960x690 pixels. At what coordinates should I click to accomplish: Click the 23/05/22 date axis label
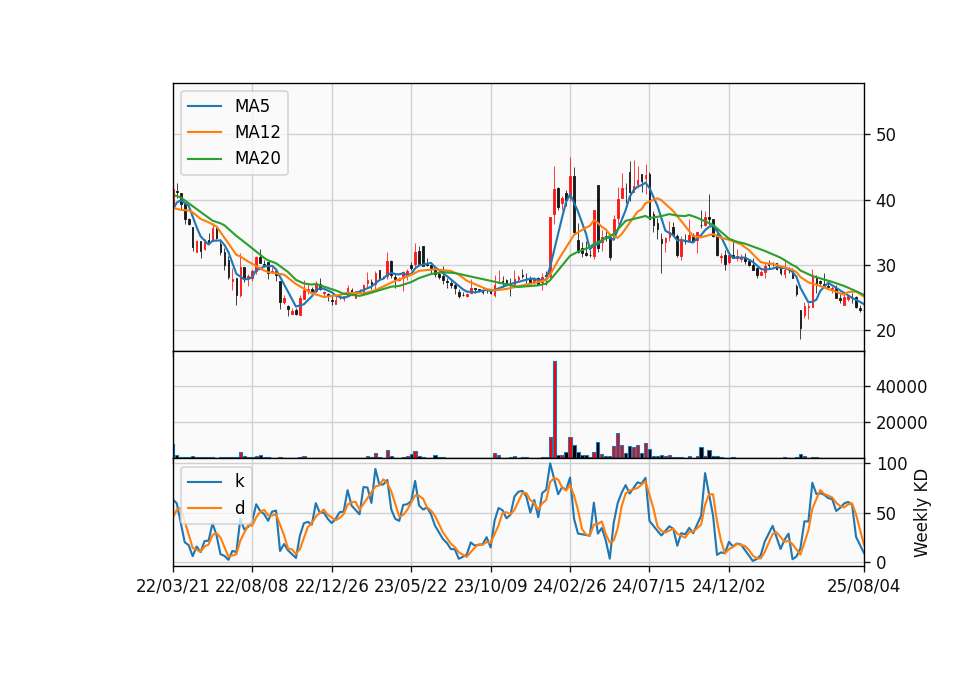(x=411, y=586)
